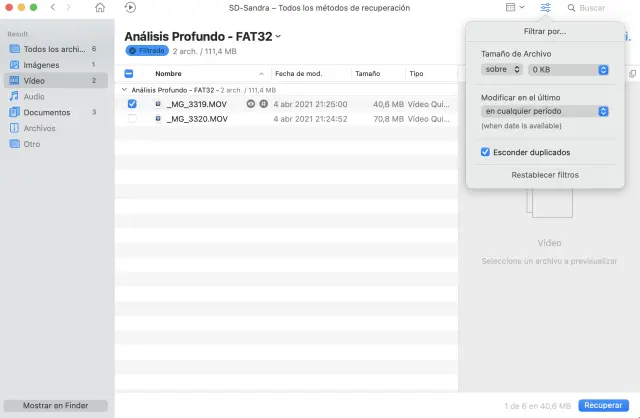The width and height of the screenshot is (640, 418).
Task: Open the 0 KB file size combo box
Action: point(569,69)
